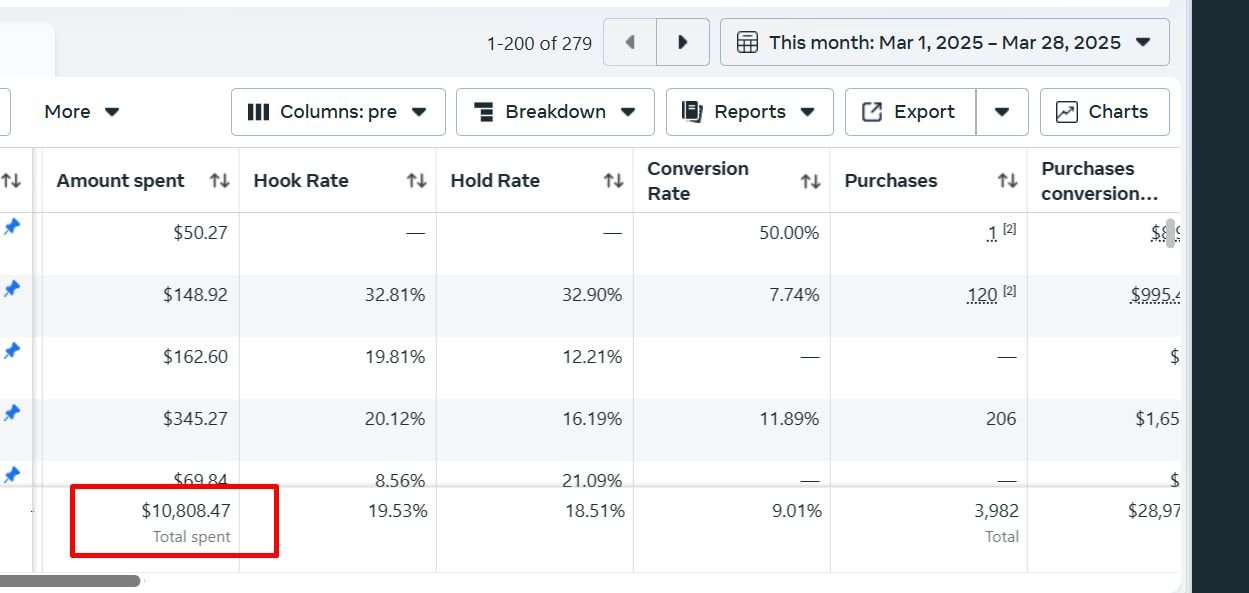The width and height of the screenshot is (1249, 593).
Task: Open the Breakdown menu
Action: coord(555,112)
